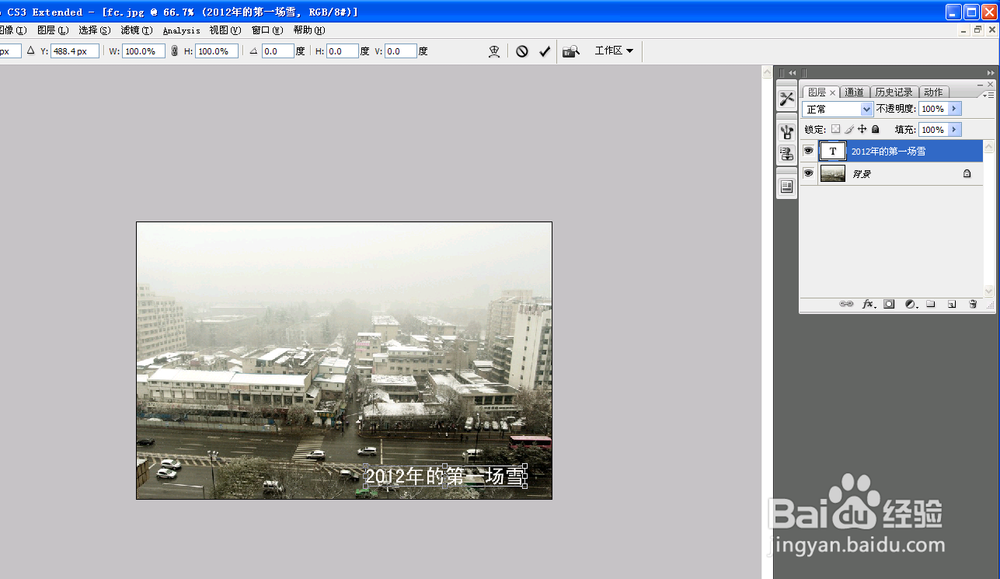Cancel the transform with the slash button
Viewport: 1000px width, 579px height.
click(521, 51)
